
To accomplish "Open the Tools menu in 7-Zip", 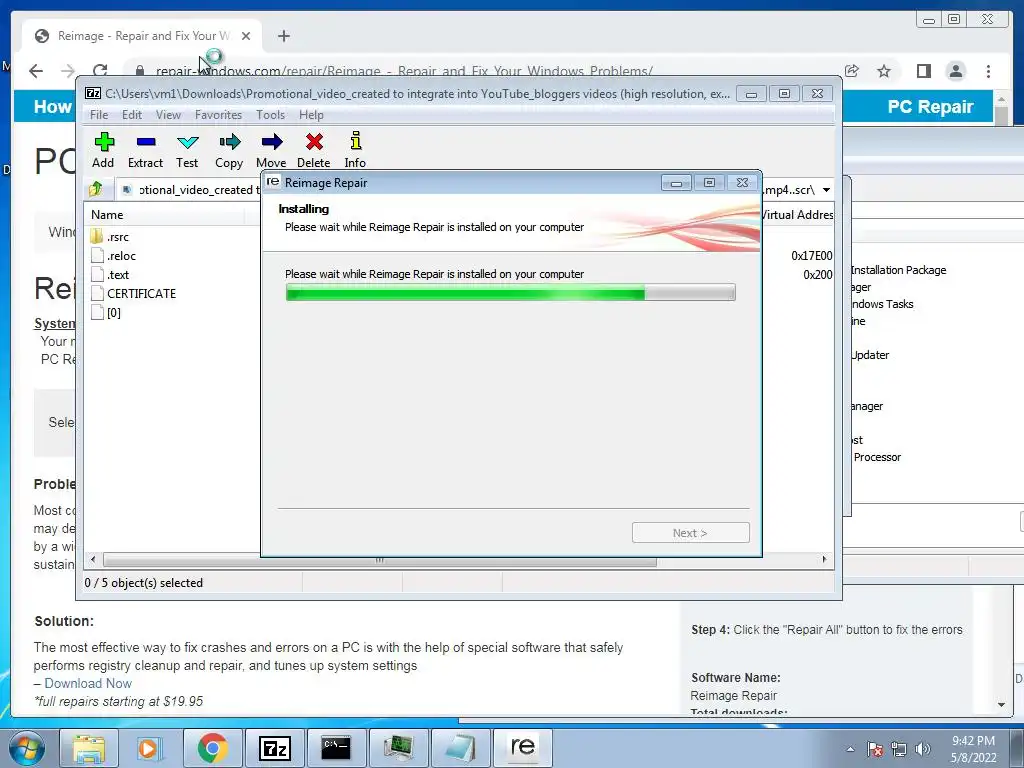I will [270, 115].
